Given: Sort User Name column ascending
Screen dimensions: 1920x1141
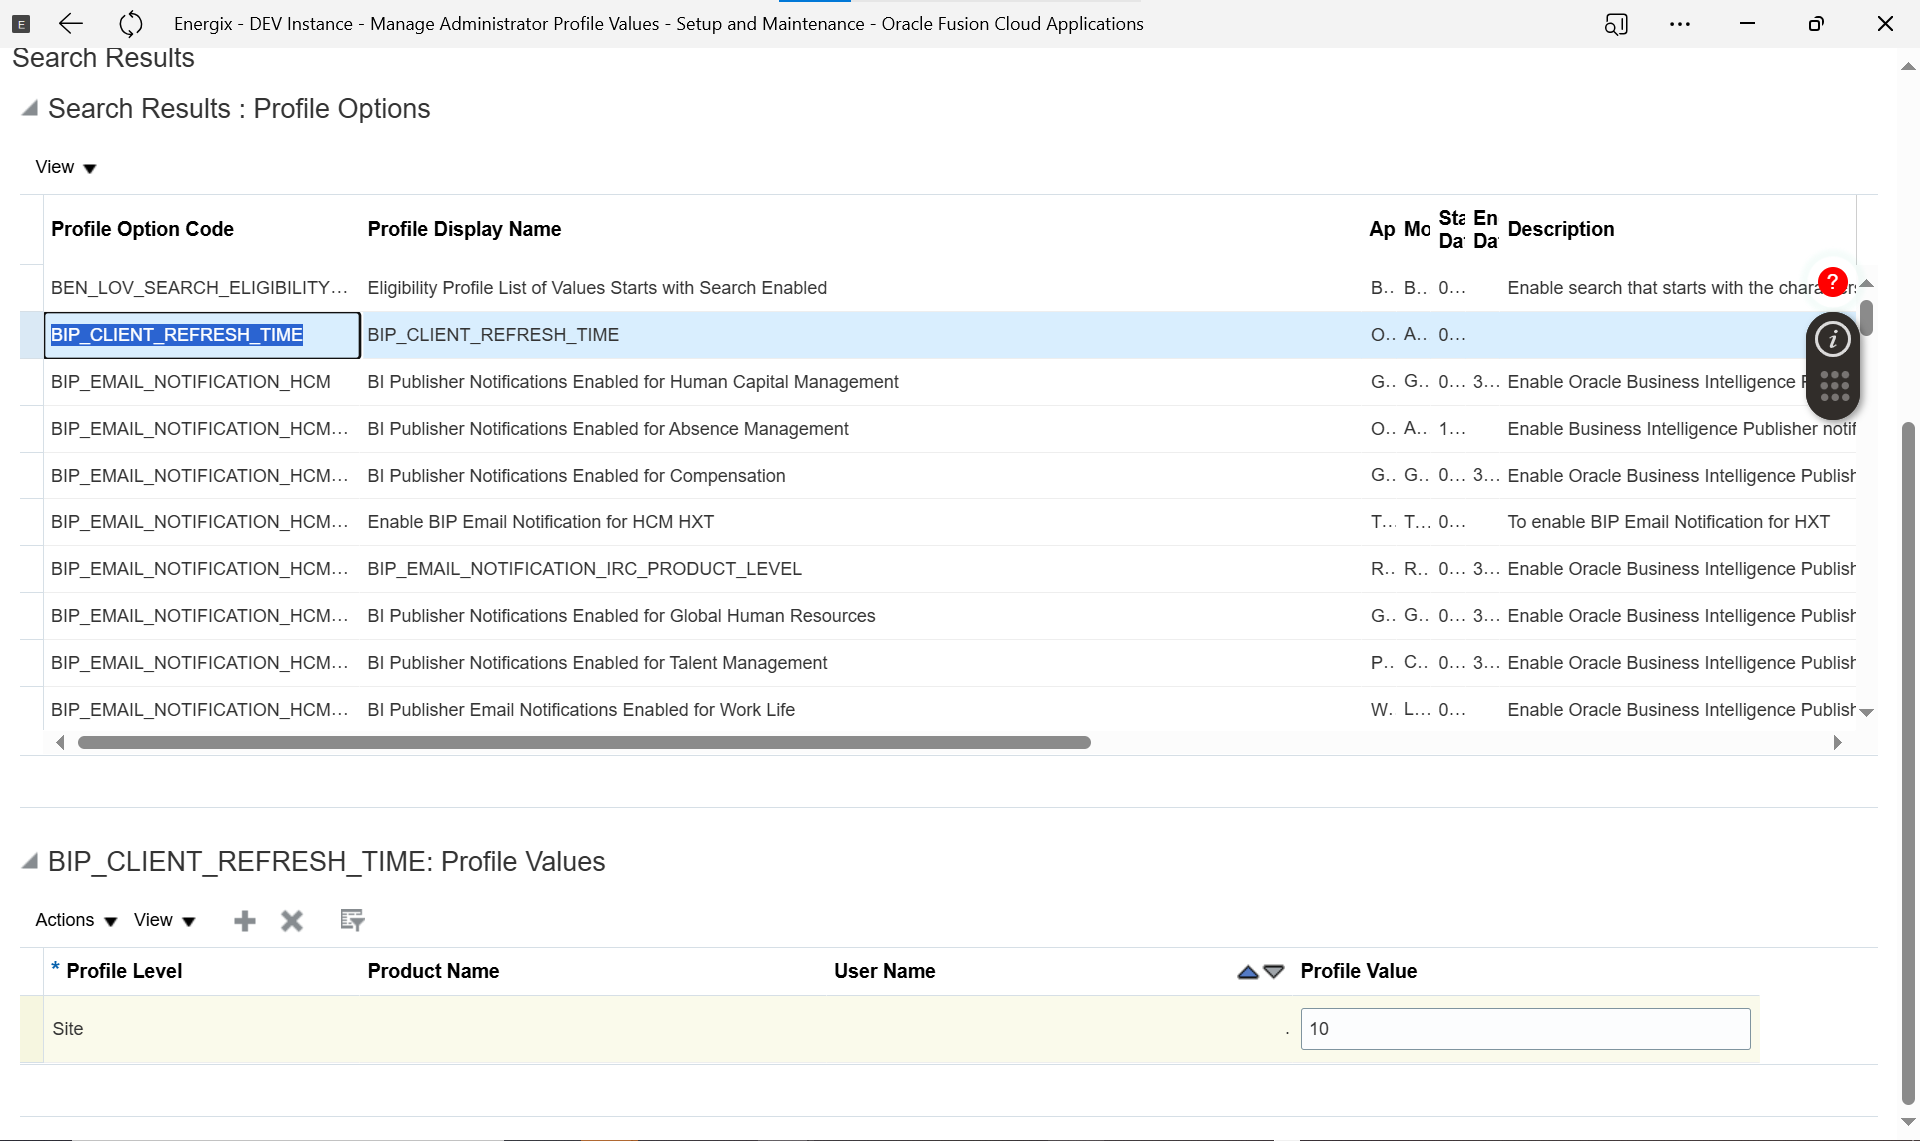Looking at the screenshot, I should (x=1247, y=972).
